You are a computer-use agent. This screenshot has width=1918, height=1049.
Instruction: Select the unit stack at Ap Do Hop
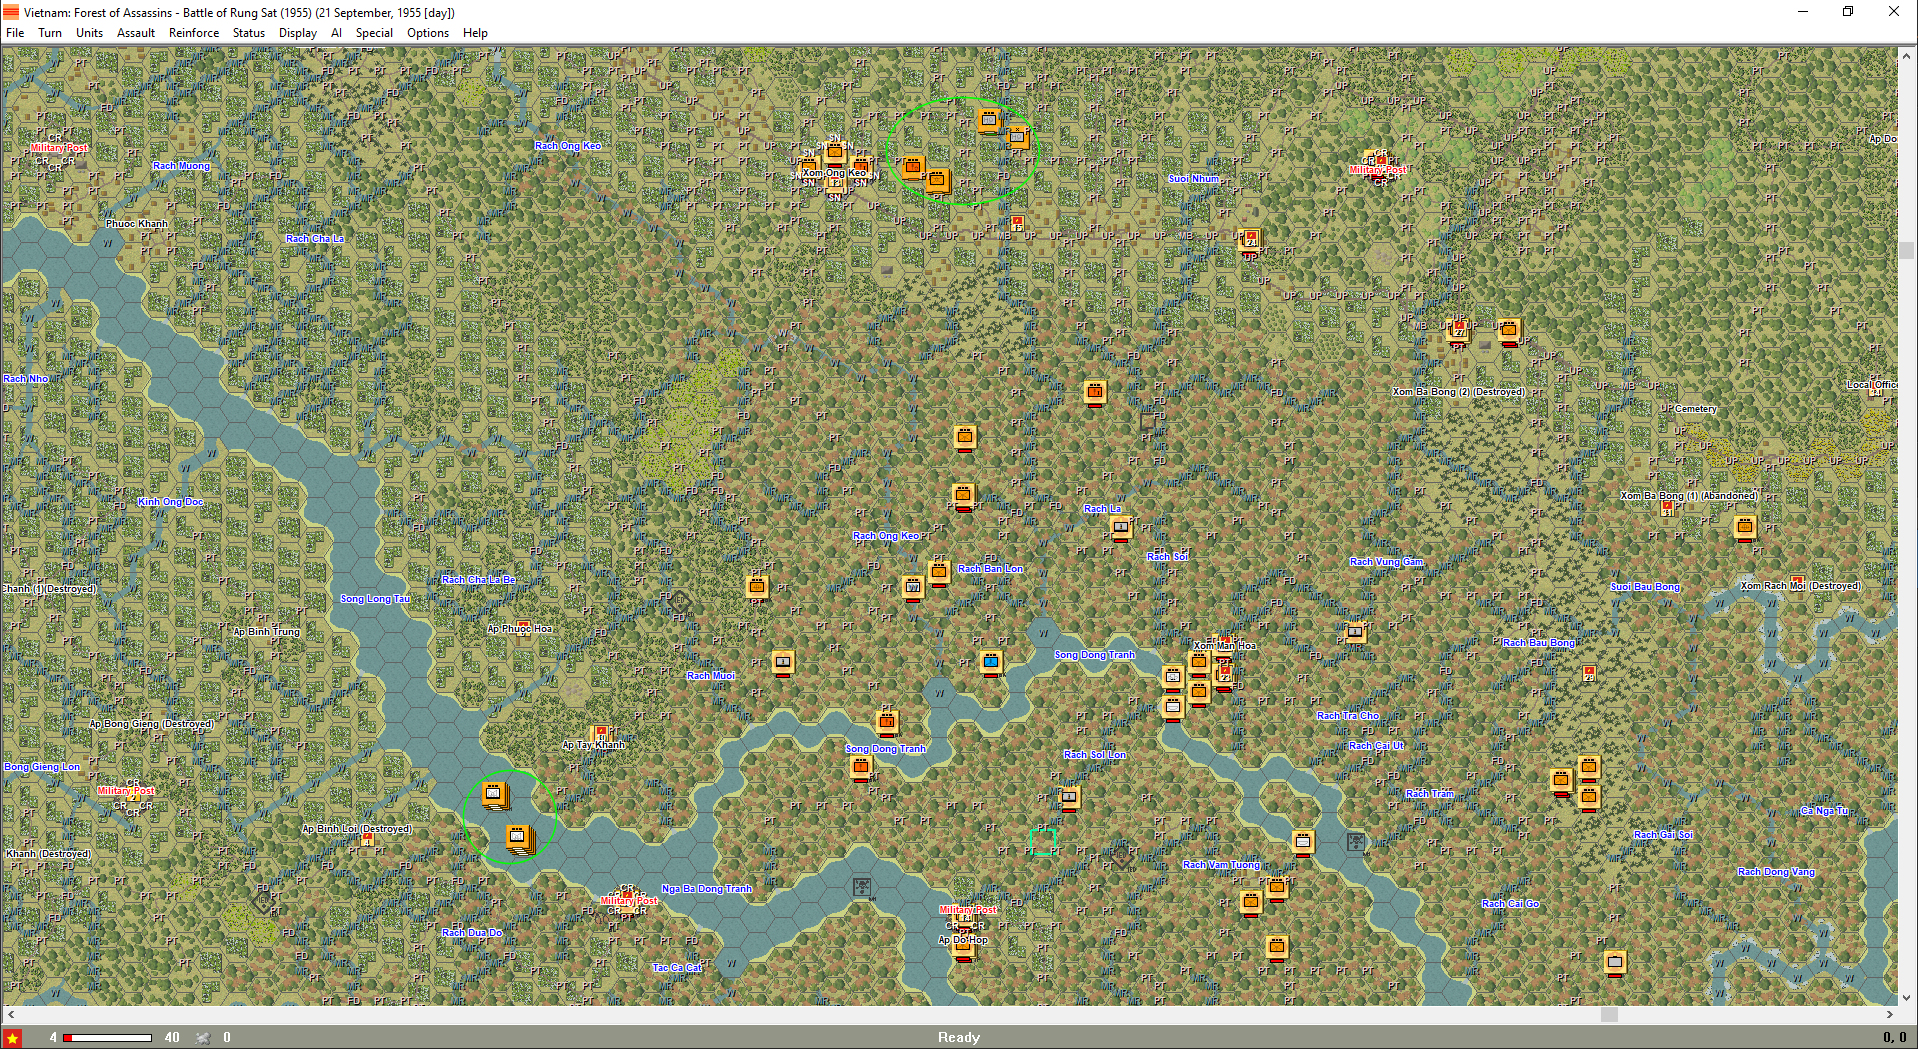point(965,947)
